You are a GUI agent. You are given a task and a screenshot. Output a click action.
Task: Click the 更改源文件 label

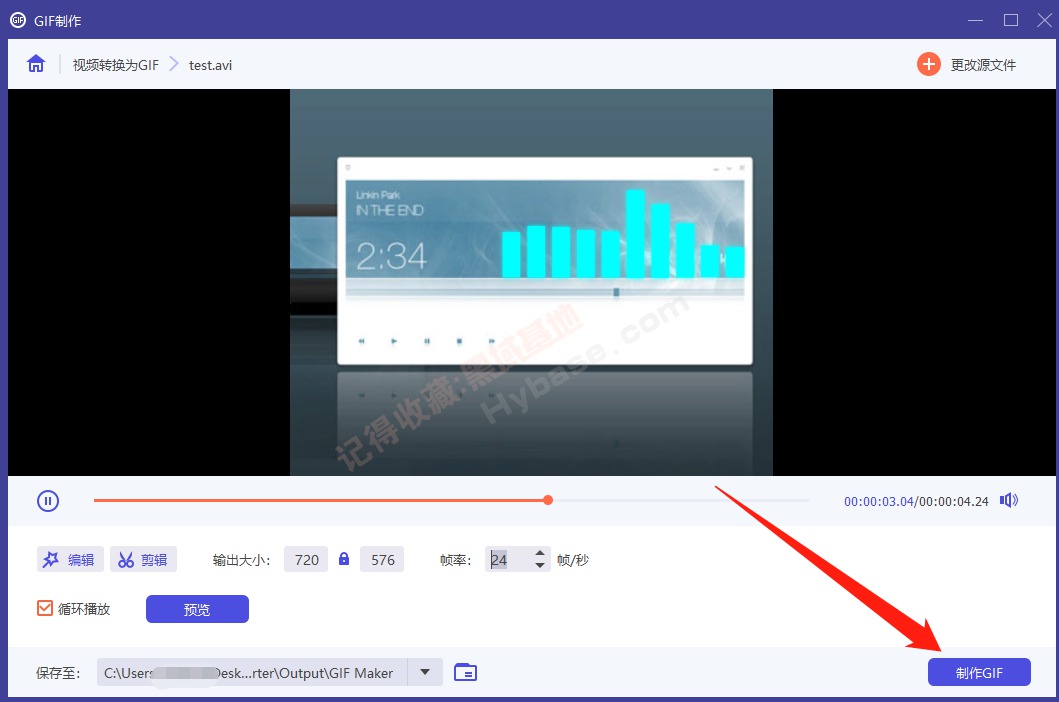(x=983, y=65)
